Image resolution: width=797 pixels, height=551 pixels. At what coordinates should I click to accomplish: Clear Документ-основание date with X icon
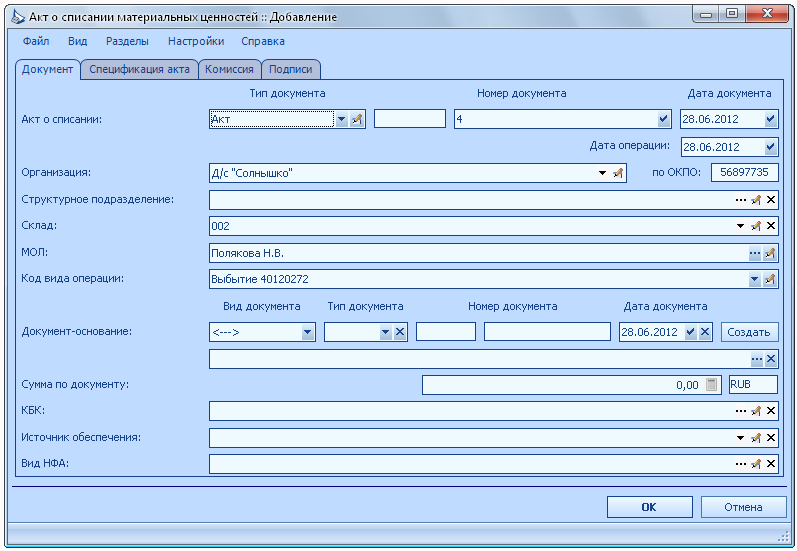point(704,332)
